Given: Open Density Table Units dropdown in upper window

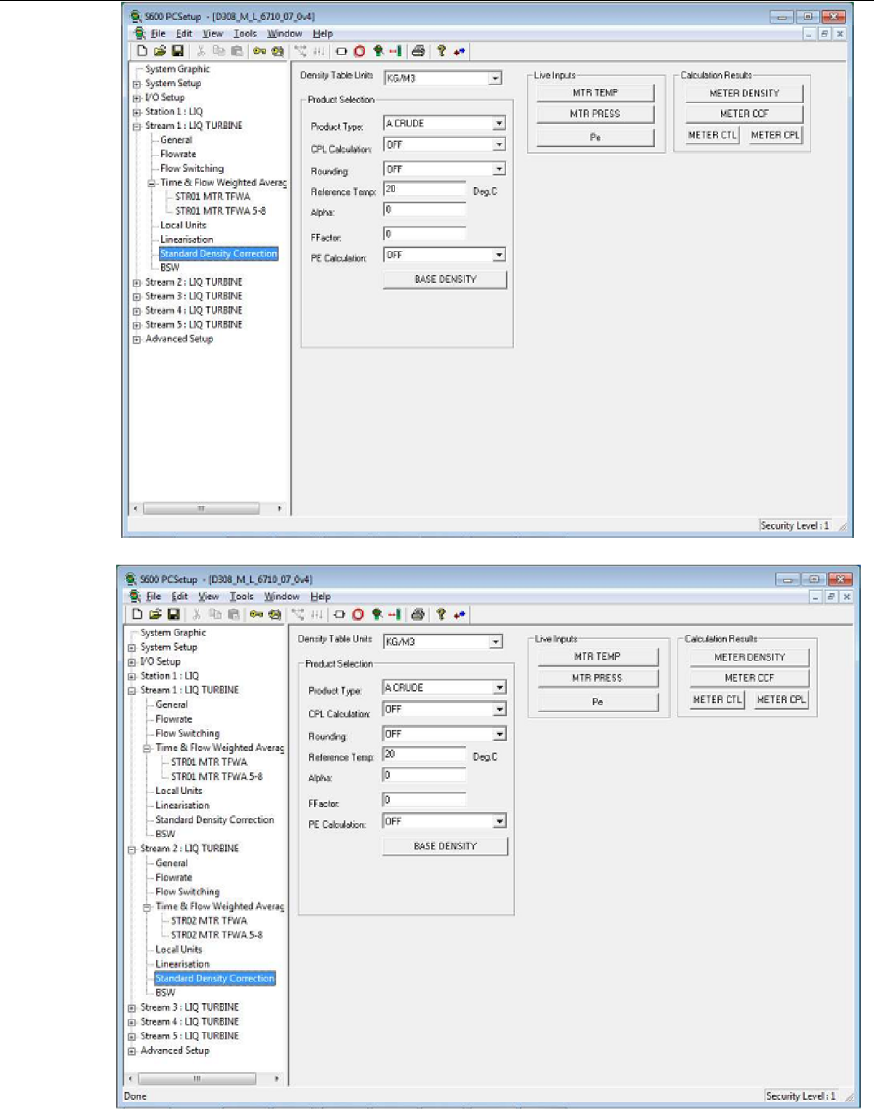Looking at the screenshot, I should [496, 79].
